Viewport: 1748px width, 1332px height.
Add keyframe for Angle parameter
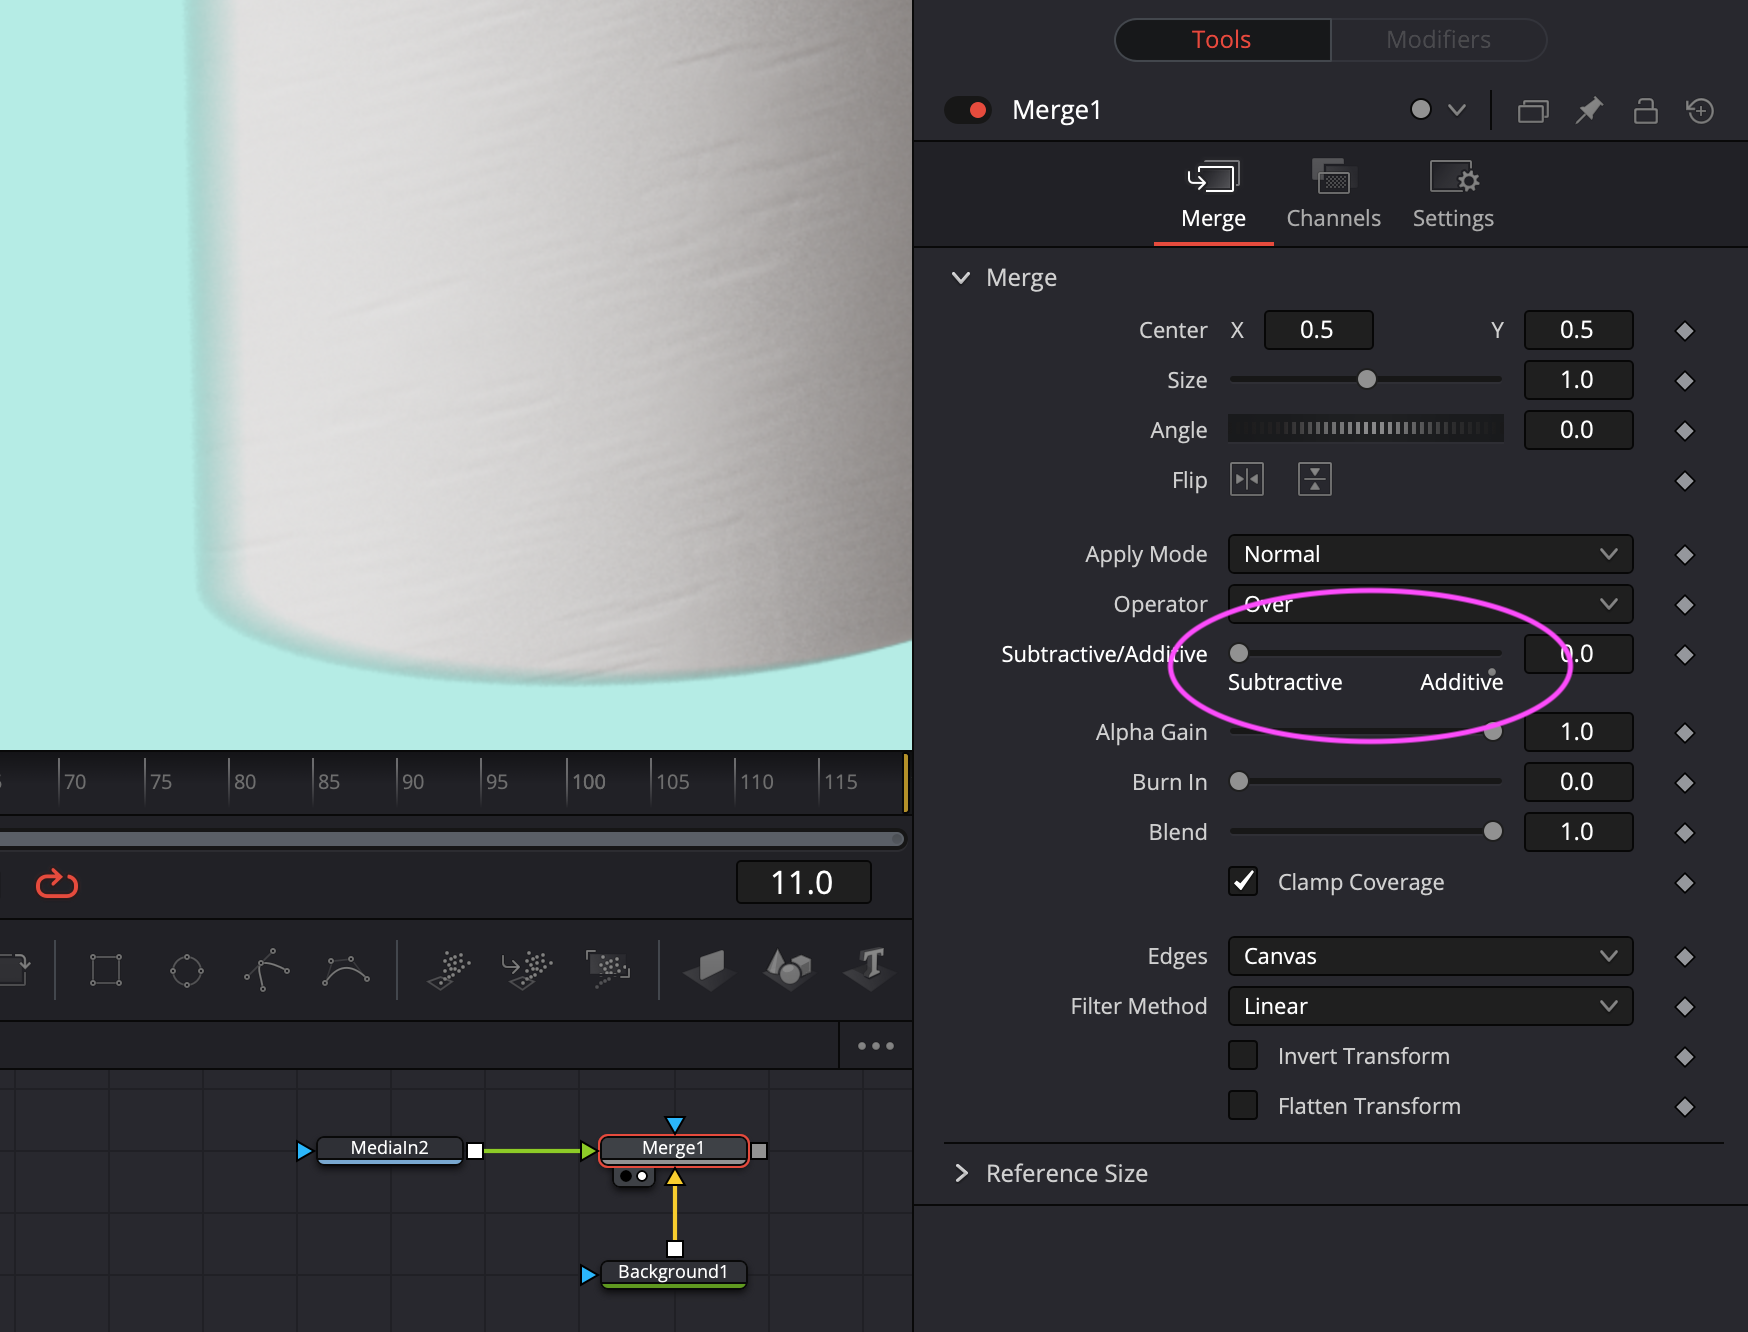coord(1685,431)
